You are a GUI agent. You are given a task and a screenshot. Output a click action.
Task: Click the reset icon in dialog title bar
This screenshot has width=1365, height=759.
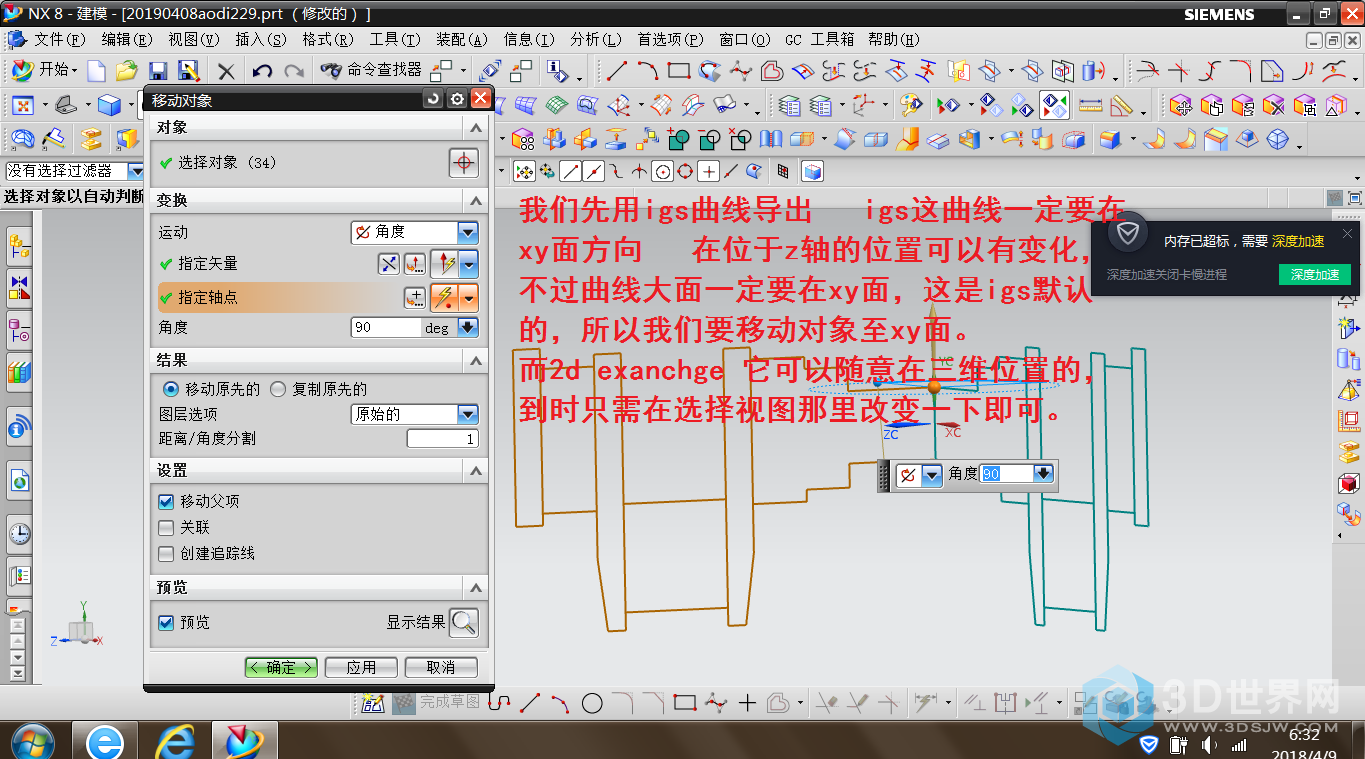(x=433, y=99)
